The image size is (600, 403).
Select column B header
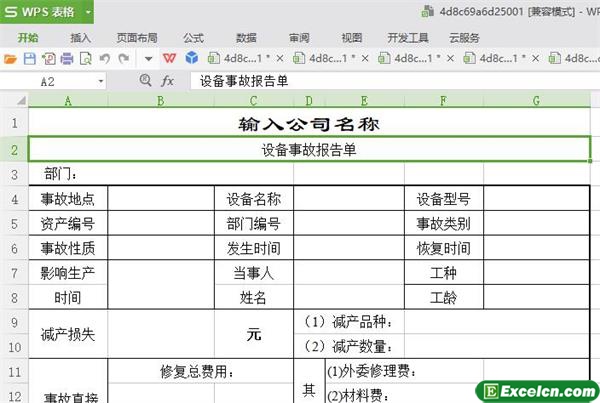coord(161,101)
